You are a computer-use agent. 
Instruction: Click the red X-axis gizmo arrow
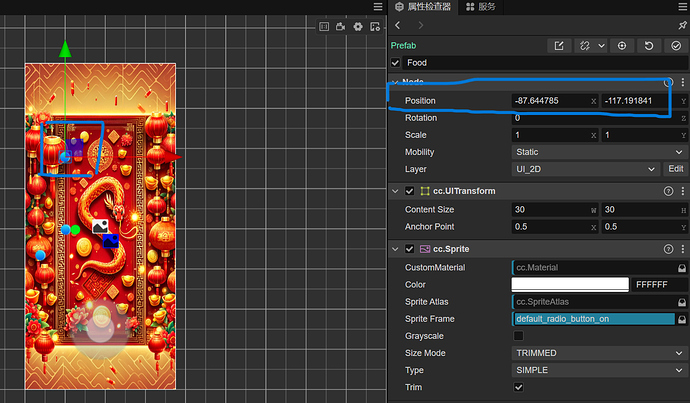point(172,157)
